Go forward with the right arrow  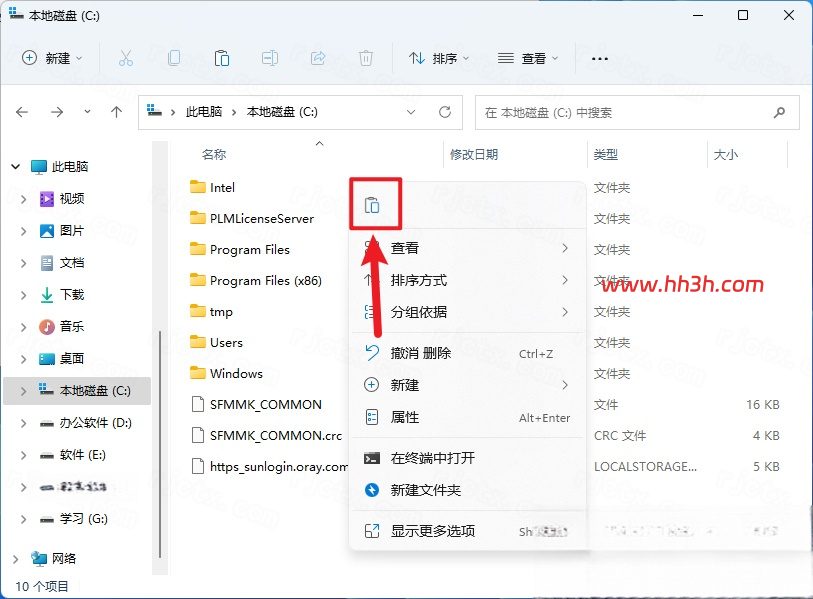(57, 112)
